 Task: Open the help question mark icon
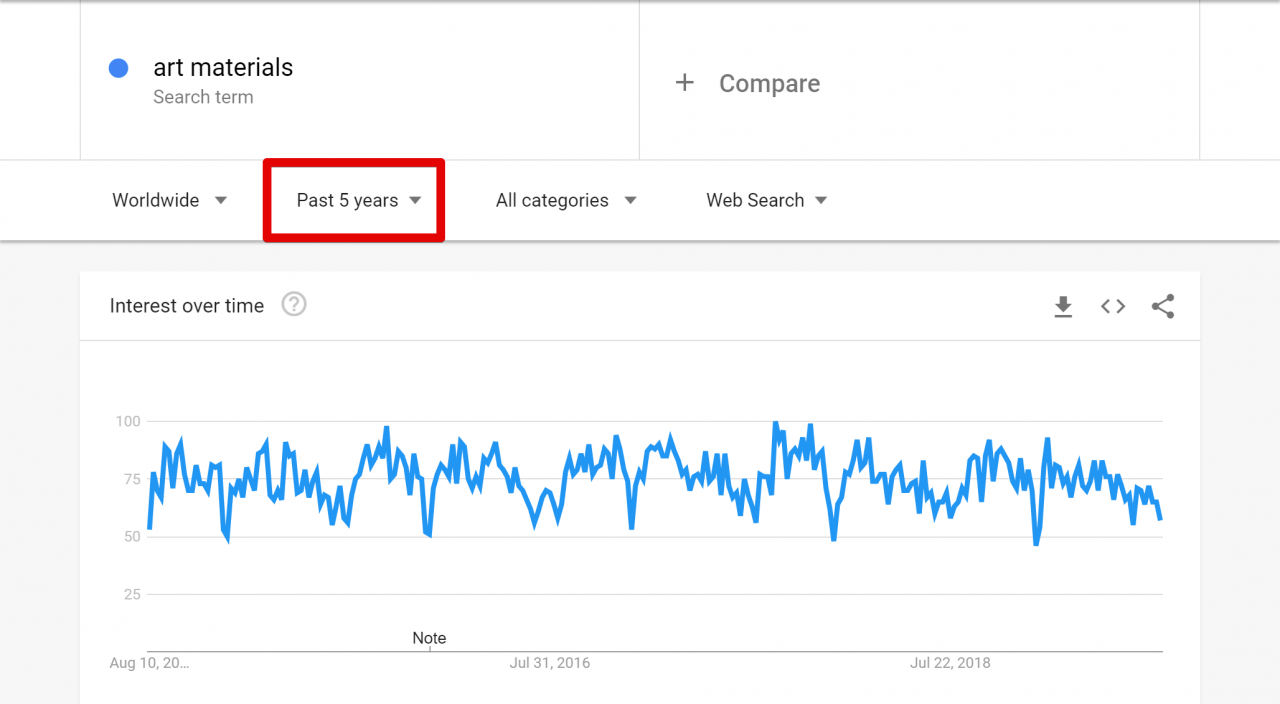(x=294, y=304)
